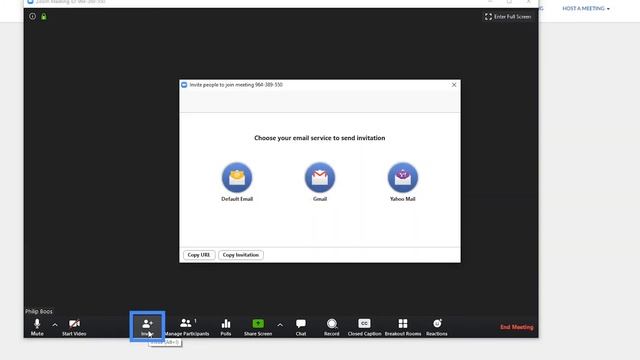Open Reactions menu
This screenshot has width=640, height=360.
tap(437, 327)
